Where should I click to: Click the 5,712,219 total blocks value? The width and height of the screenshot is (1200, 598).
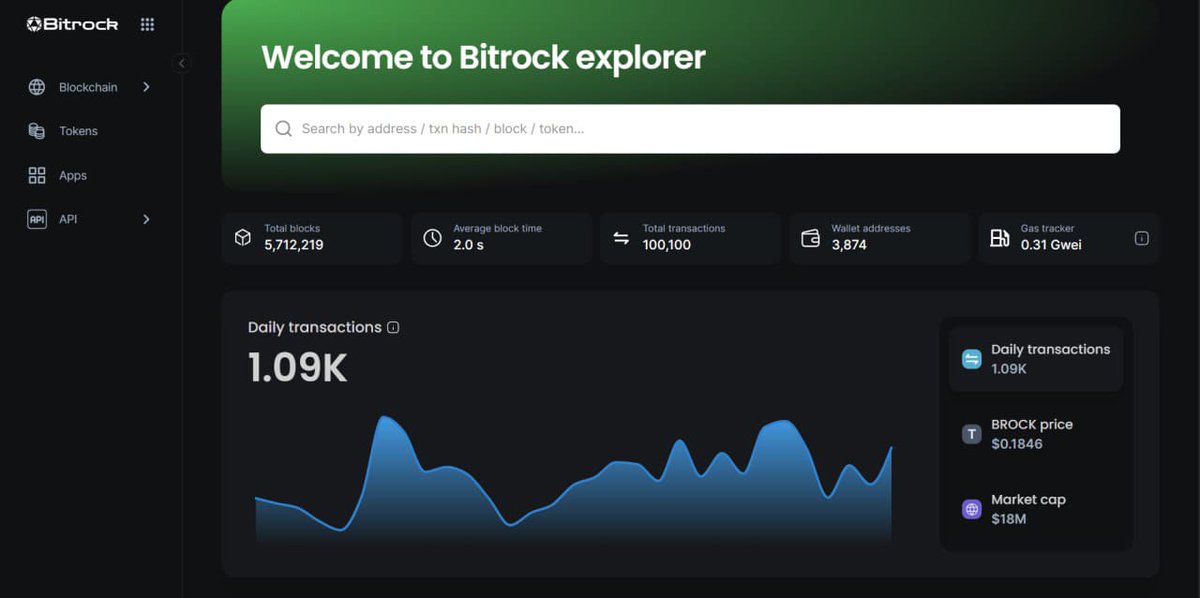coord(294,245)
